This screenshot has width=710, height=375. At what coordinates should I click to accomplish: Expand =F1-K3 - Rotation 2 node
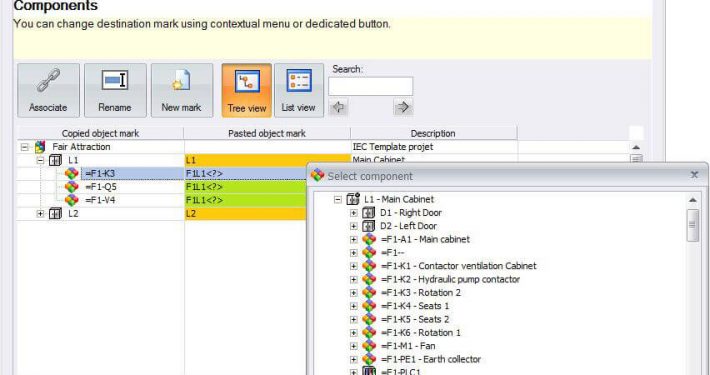click(354, 293)
